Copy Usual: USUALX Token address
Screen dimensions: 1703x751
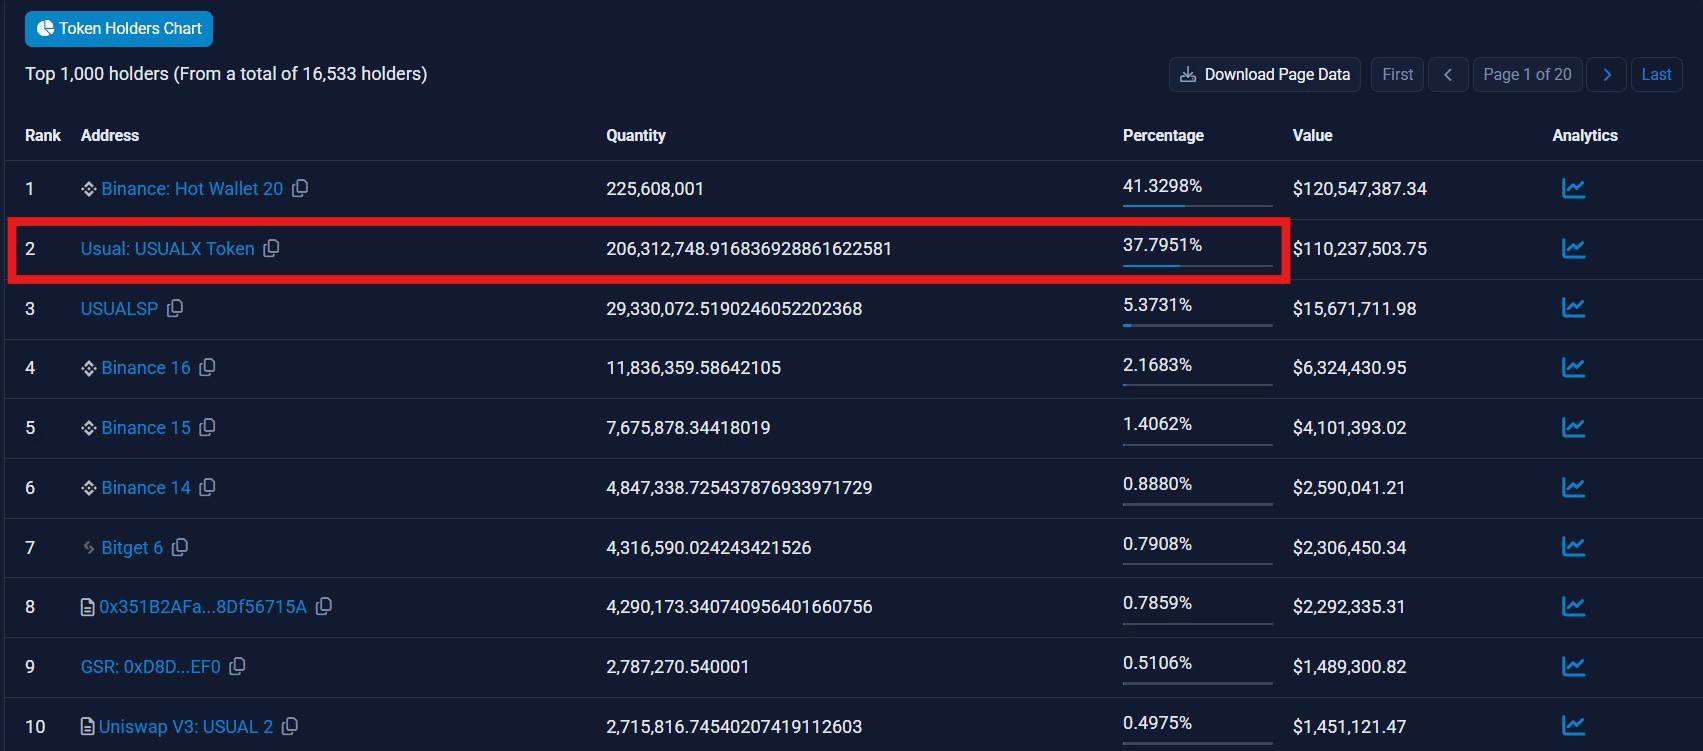[x=271, y=248]
